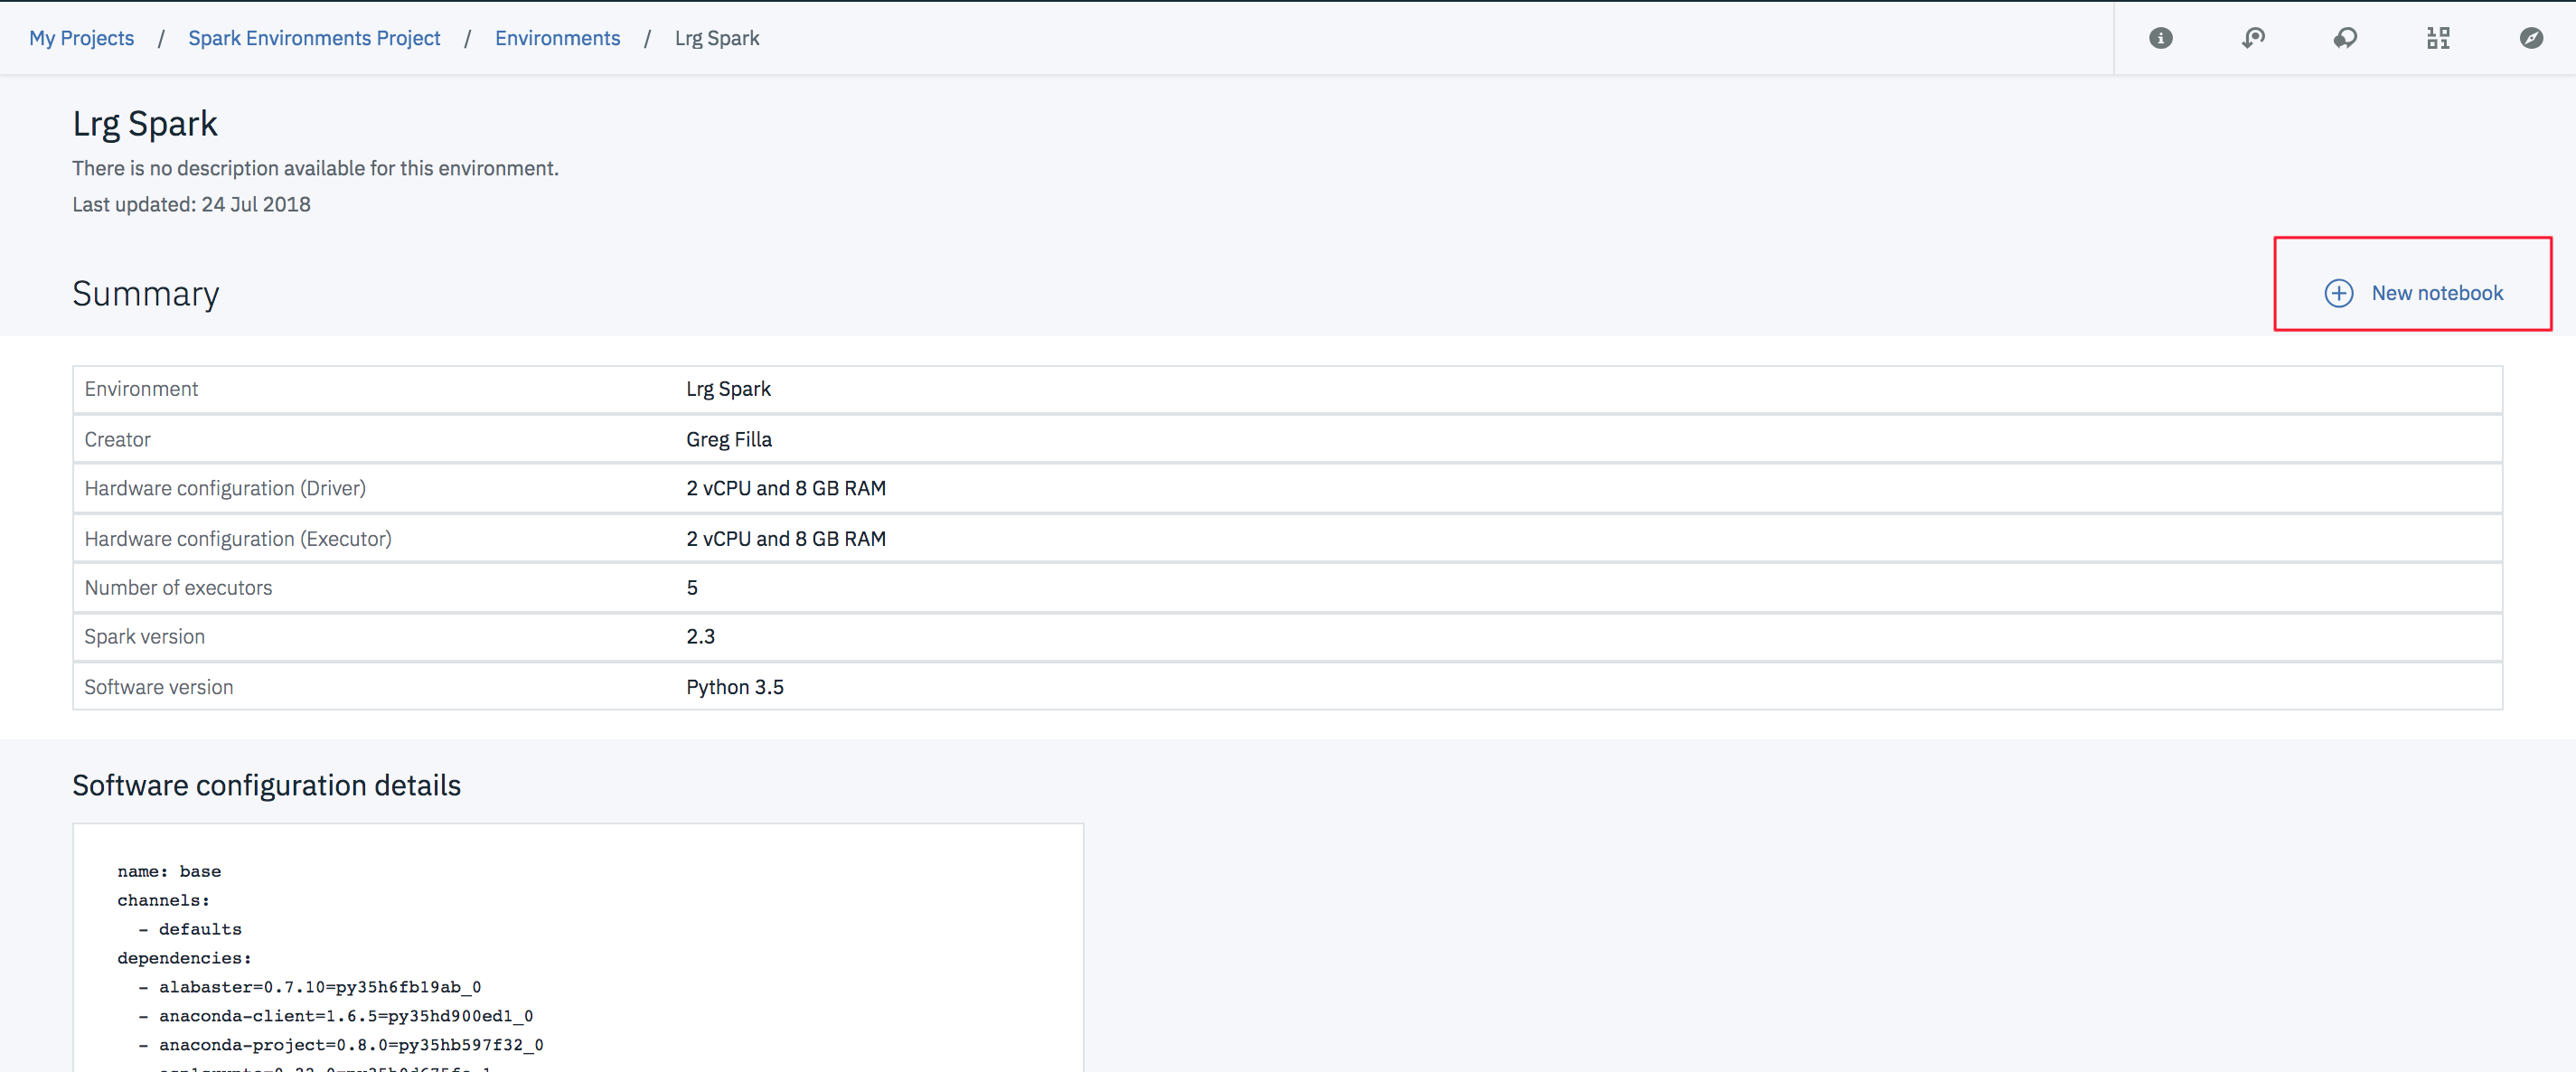Go back to the Environments listing
Screen dimensions: 2576x1072
(557, 37)
